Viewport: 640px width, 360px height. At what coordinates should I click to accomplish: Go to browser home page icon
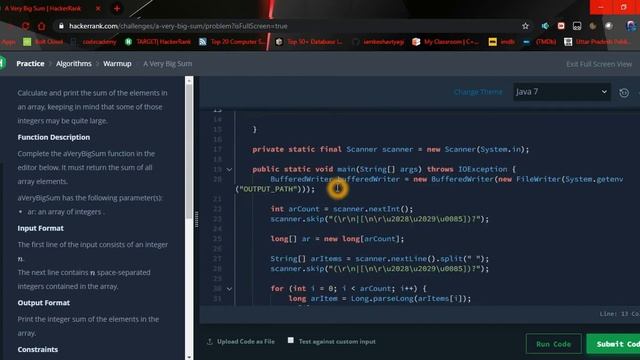click(41, 26)
